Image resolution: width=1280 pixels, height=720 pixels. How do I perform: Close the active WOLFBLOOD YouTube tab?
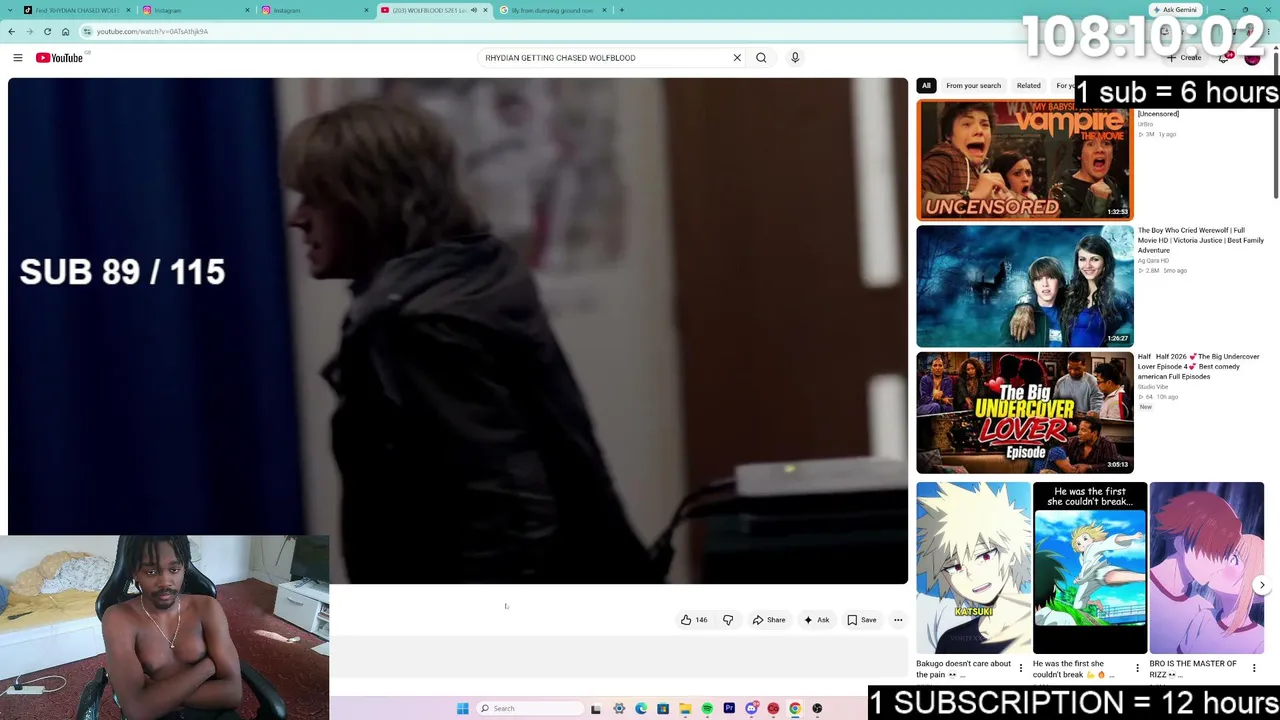pos(485,10)
